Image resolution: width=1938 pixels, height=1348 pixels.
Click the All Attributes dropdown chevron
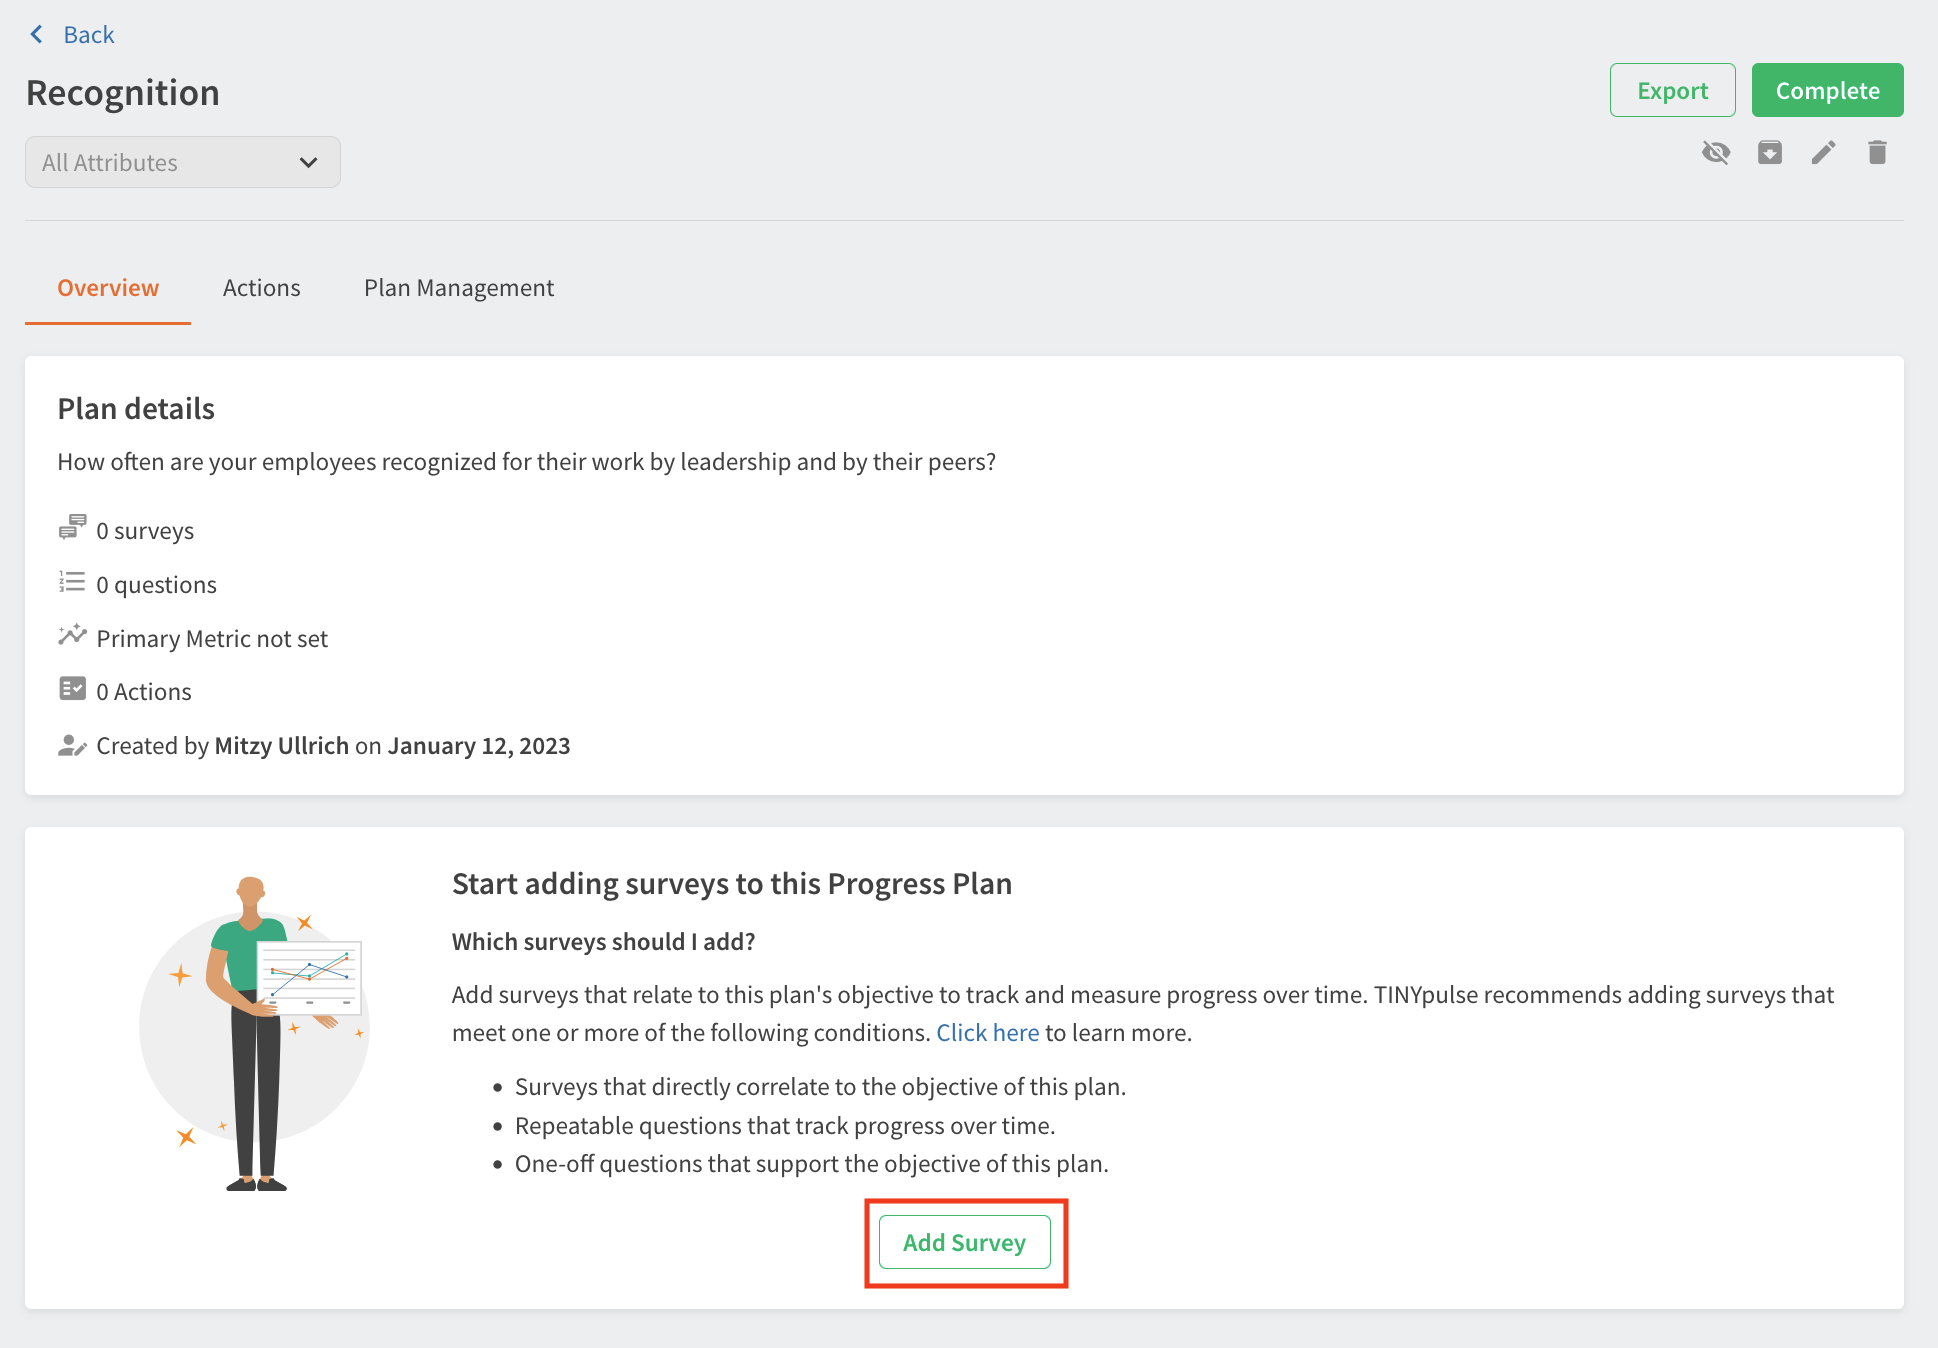click(309, 163)
